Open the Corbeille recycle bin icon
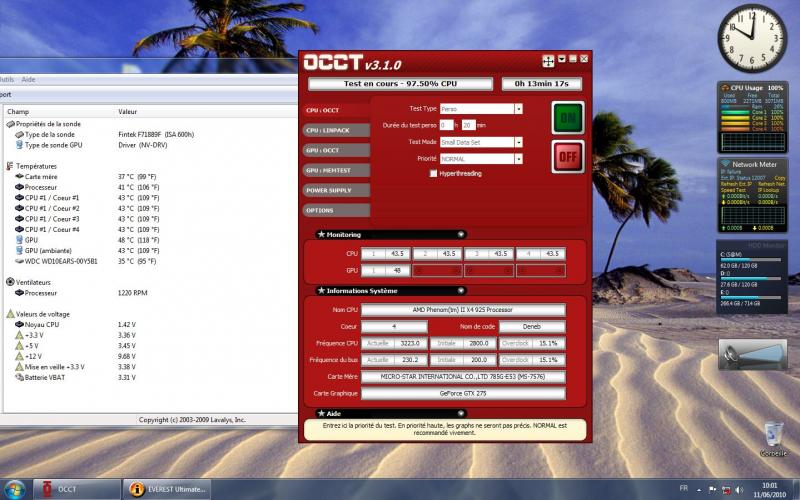Image resolution: width=800 pixels, height=500 pixels. 773,438
